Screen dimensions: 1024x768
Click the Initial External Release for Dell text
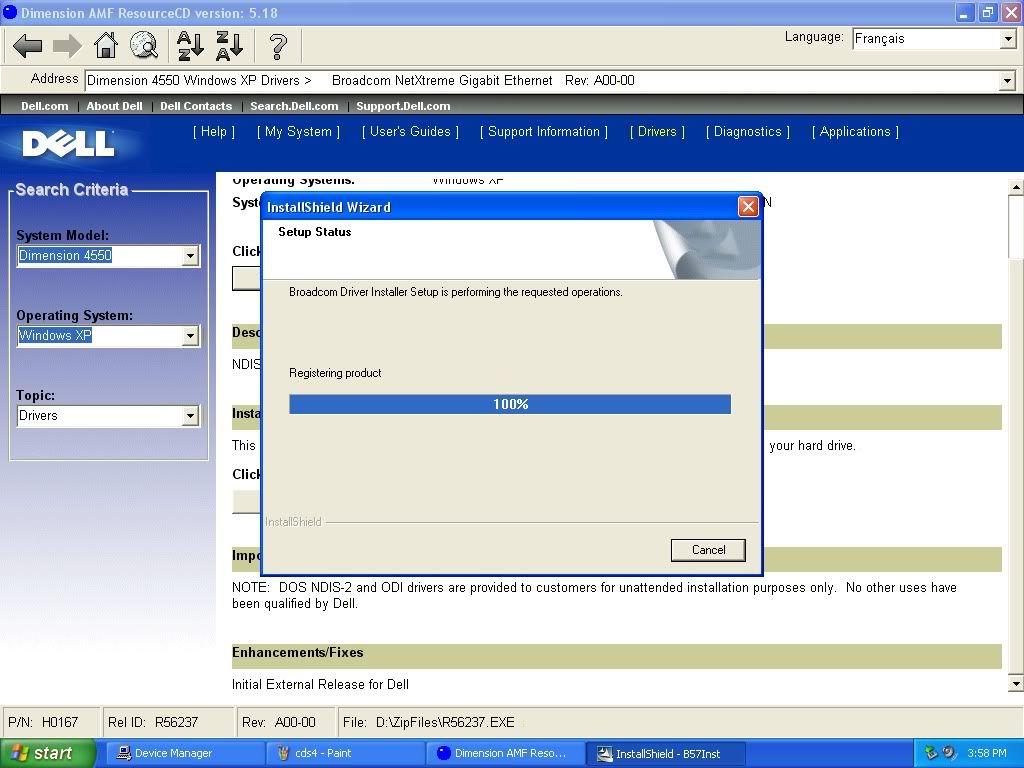click(320, 684)
